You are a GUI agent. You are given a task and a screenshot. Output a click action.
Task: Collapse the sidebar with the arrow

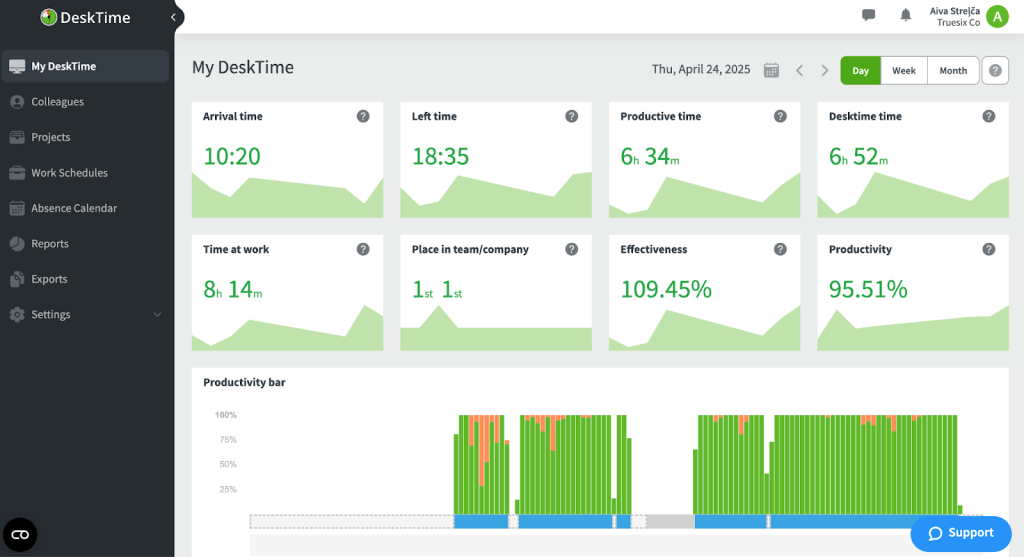click(x=173, y=17)
